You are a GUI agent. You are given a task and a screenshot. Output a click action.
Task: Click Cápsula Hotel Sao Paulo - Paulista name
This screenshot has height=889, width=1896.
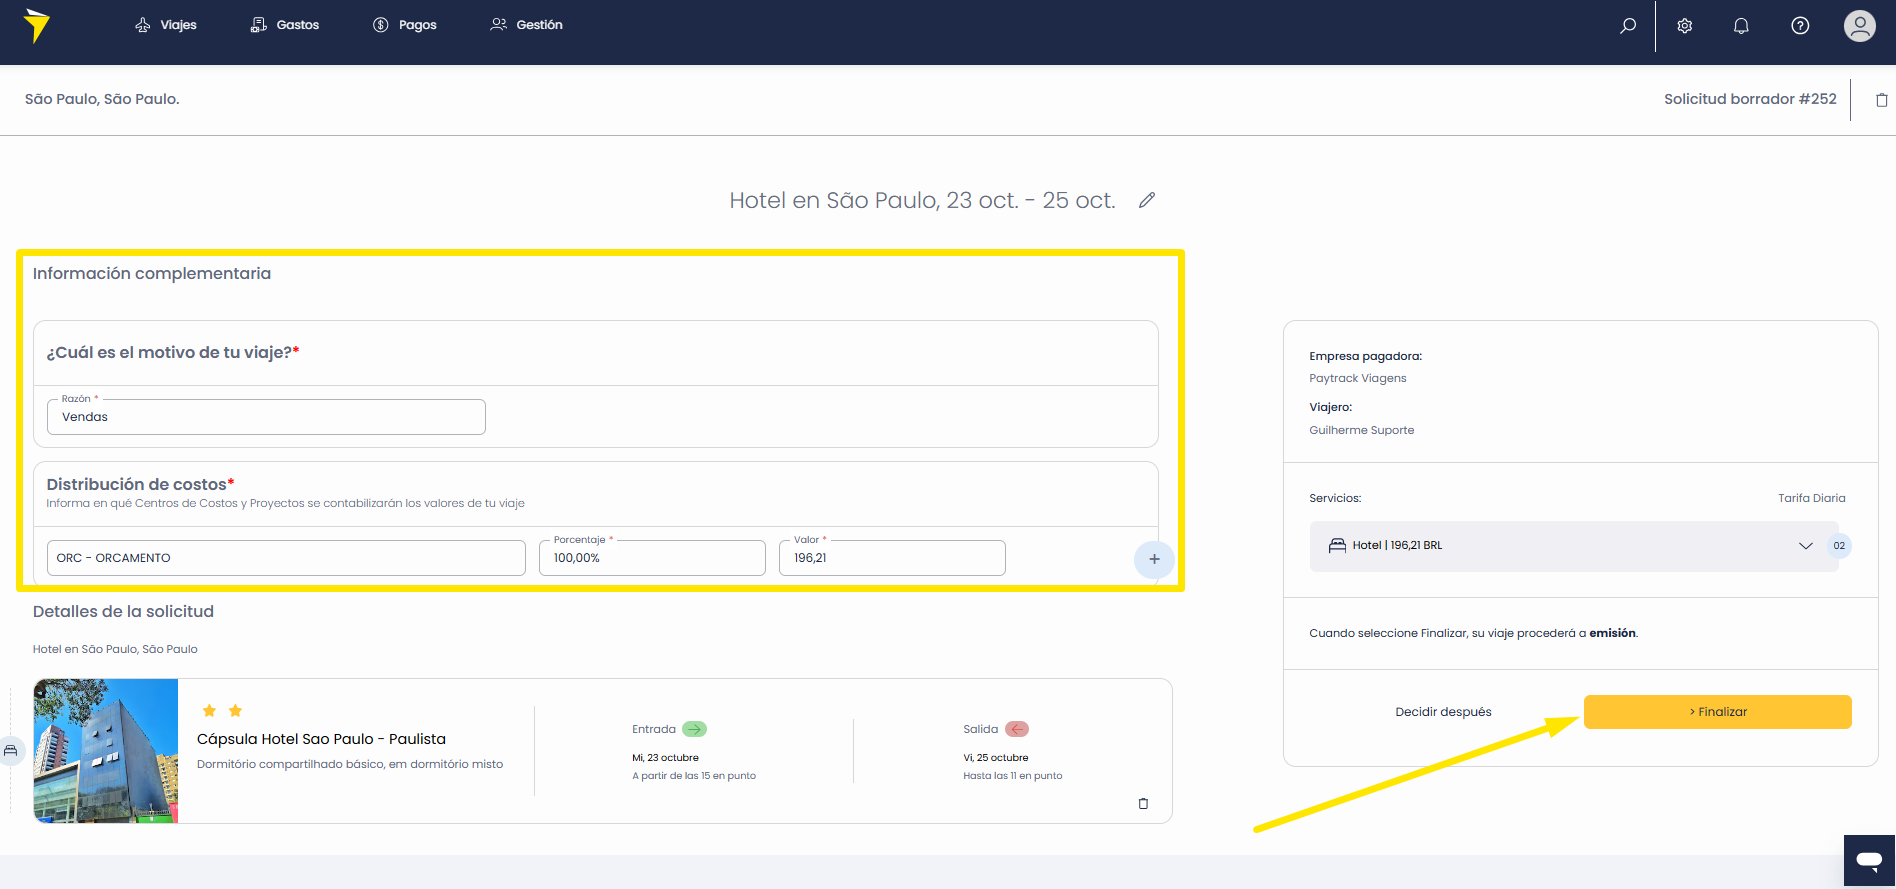pos(321,739)
